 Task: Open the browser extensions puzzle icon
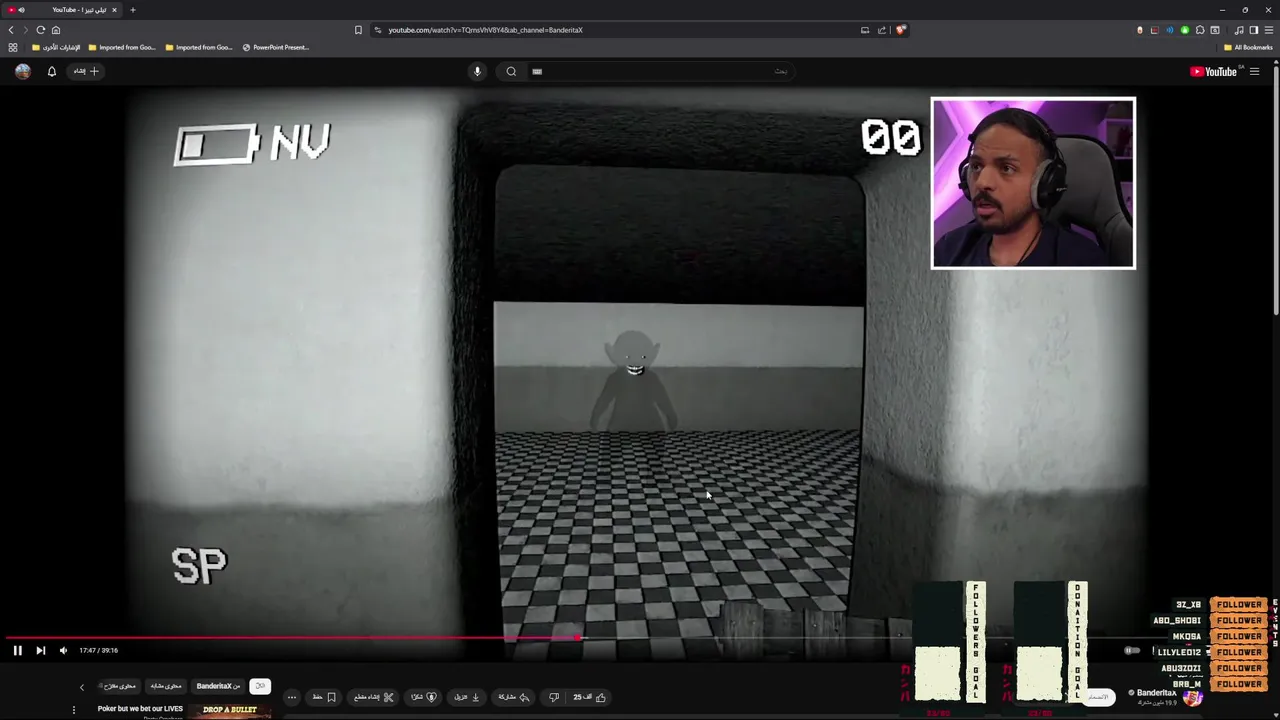(x=1200, y=30)
